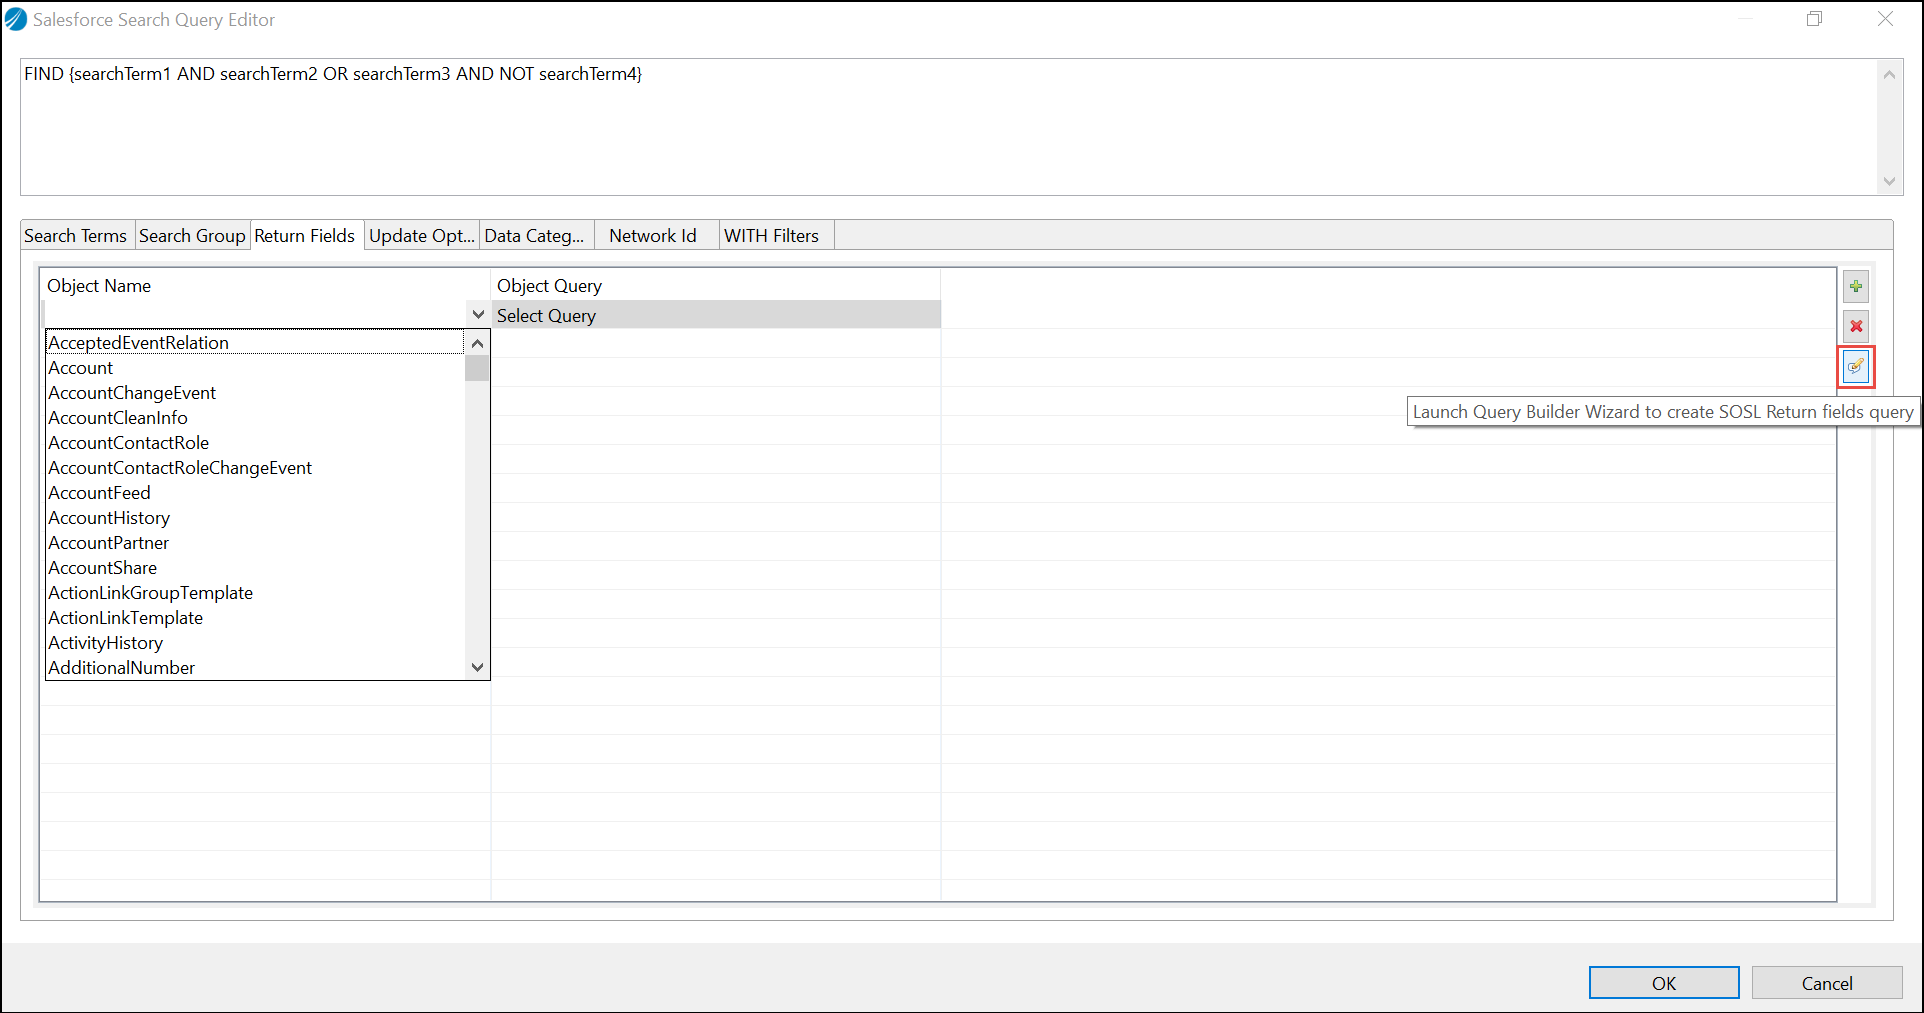Viewport: 1924px width, 1013px height.
Task: Choose AccountChangeEvent in the list
Action: 255,393
